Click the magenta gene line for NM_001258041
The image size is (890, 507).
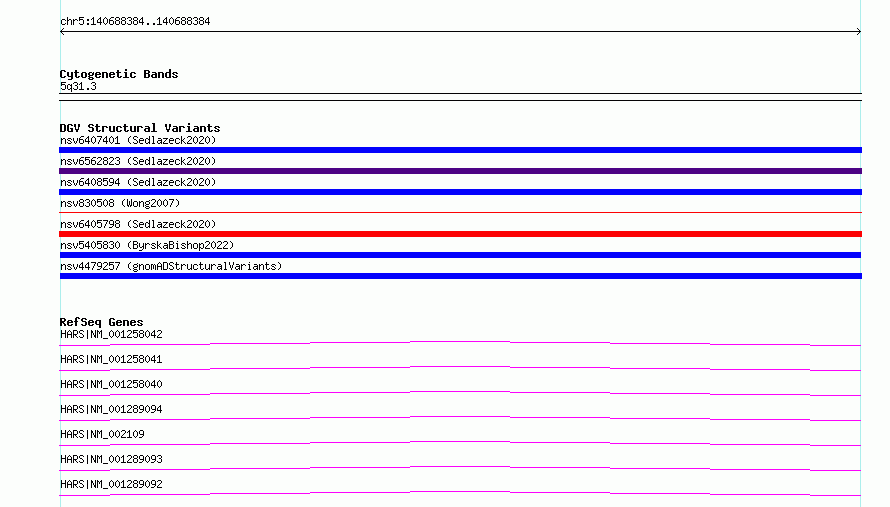(460, 368)
